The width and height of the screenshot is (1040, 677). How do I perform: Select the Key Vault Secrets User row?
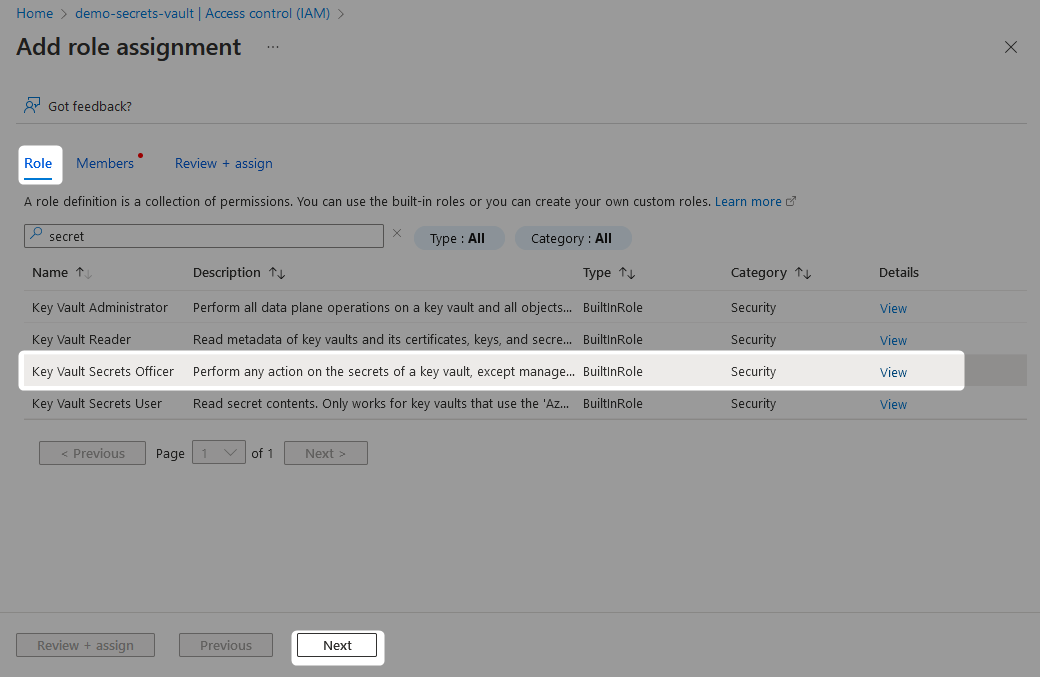pos(525,403)
